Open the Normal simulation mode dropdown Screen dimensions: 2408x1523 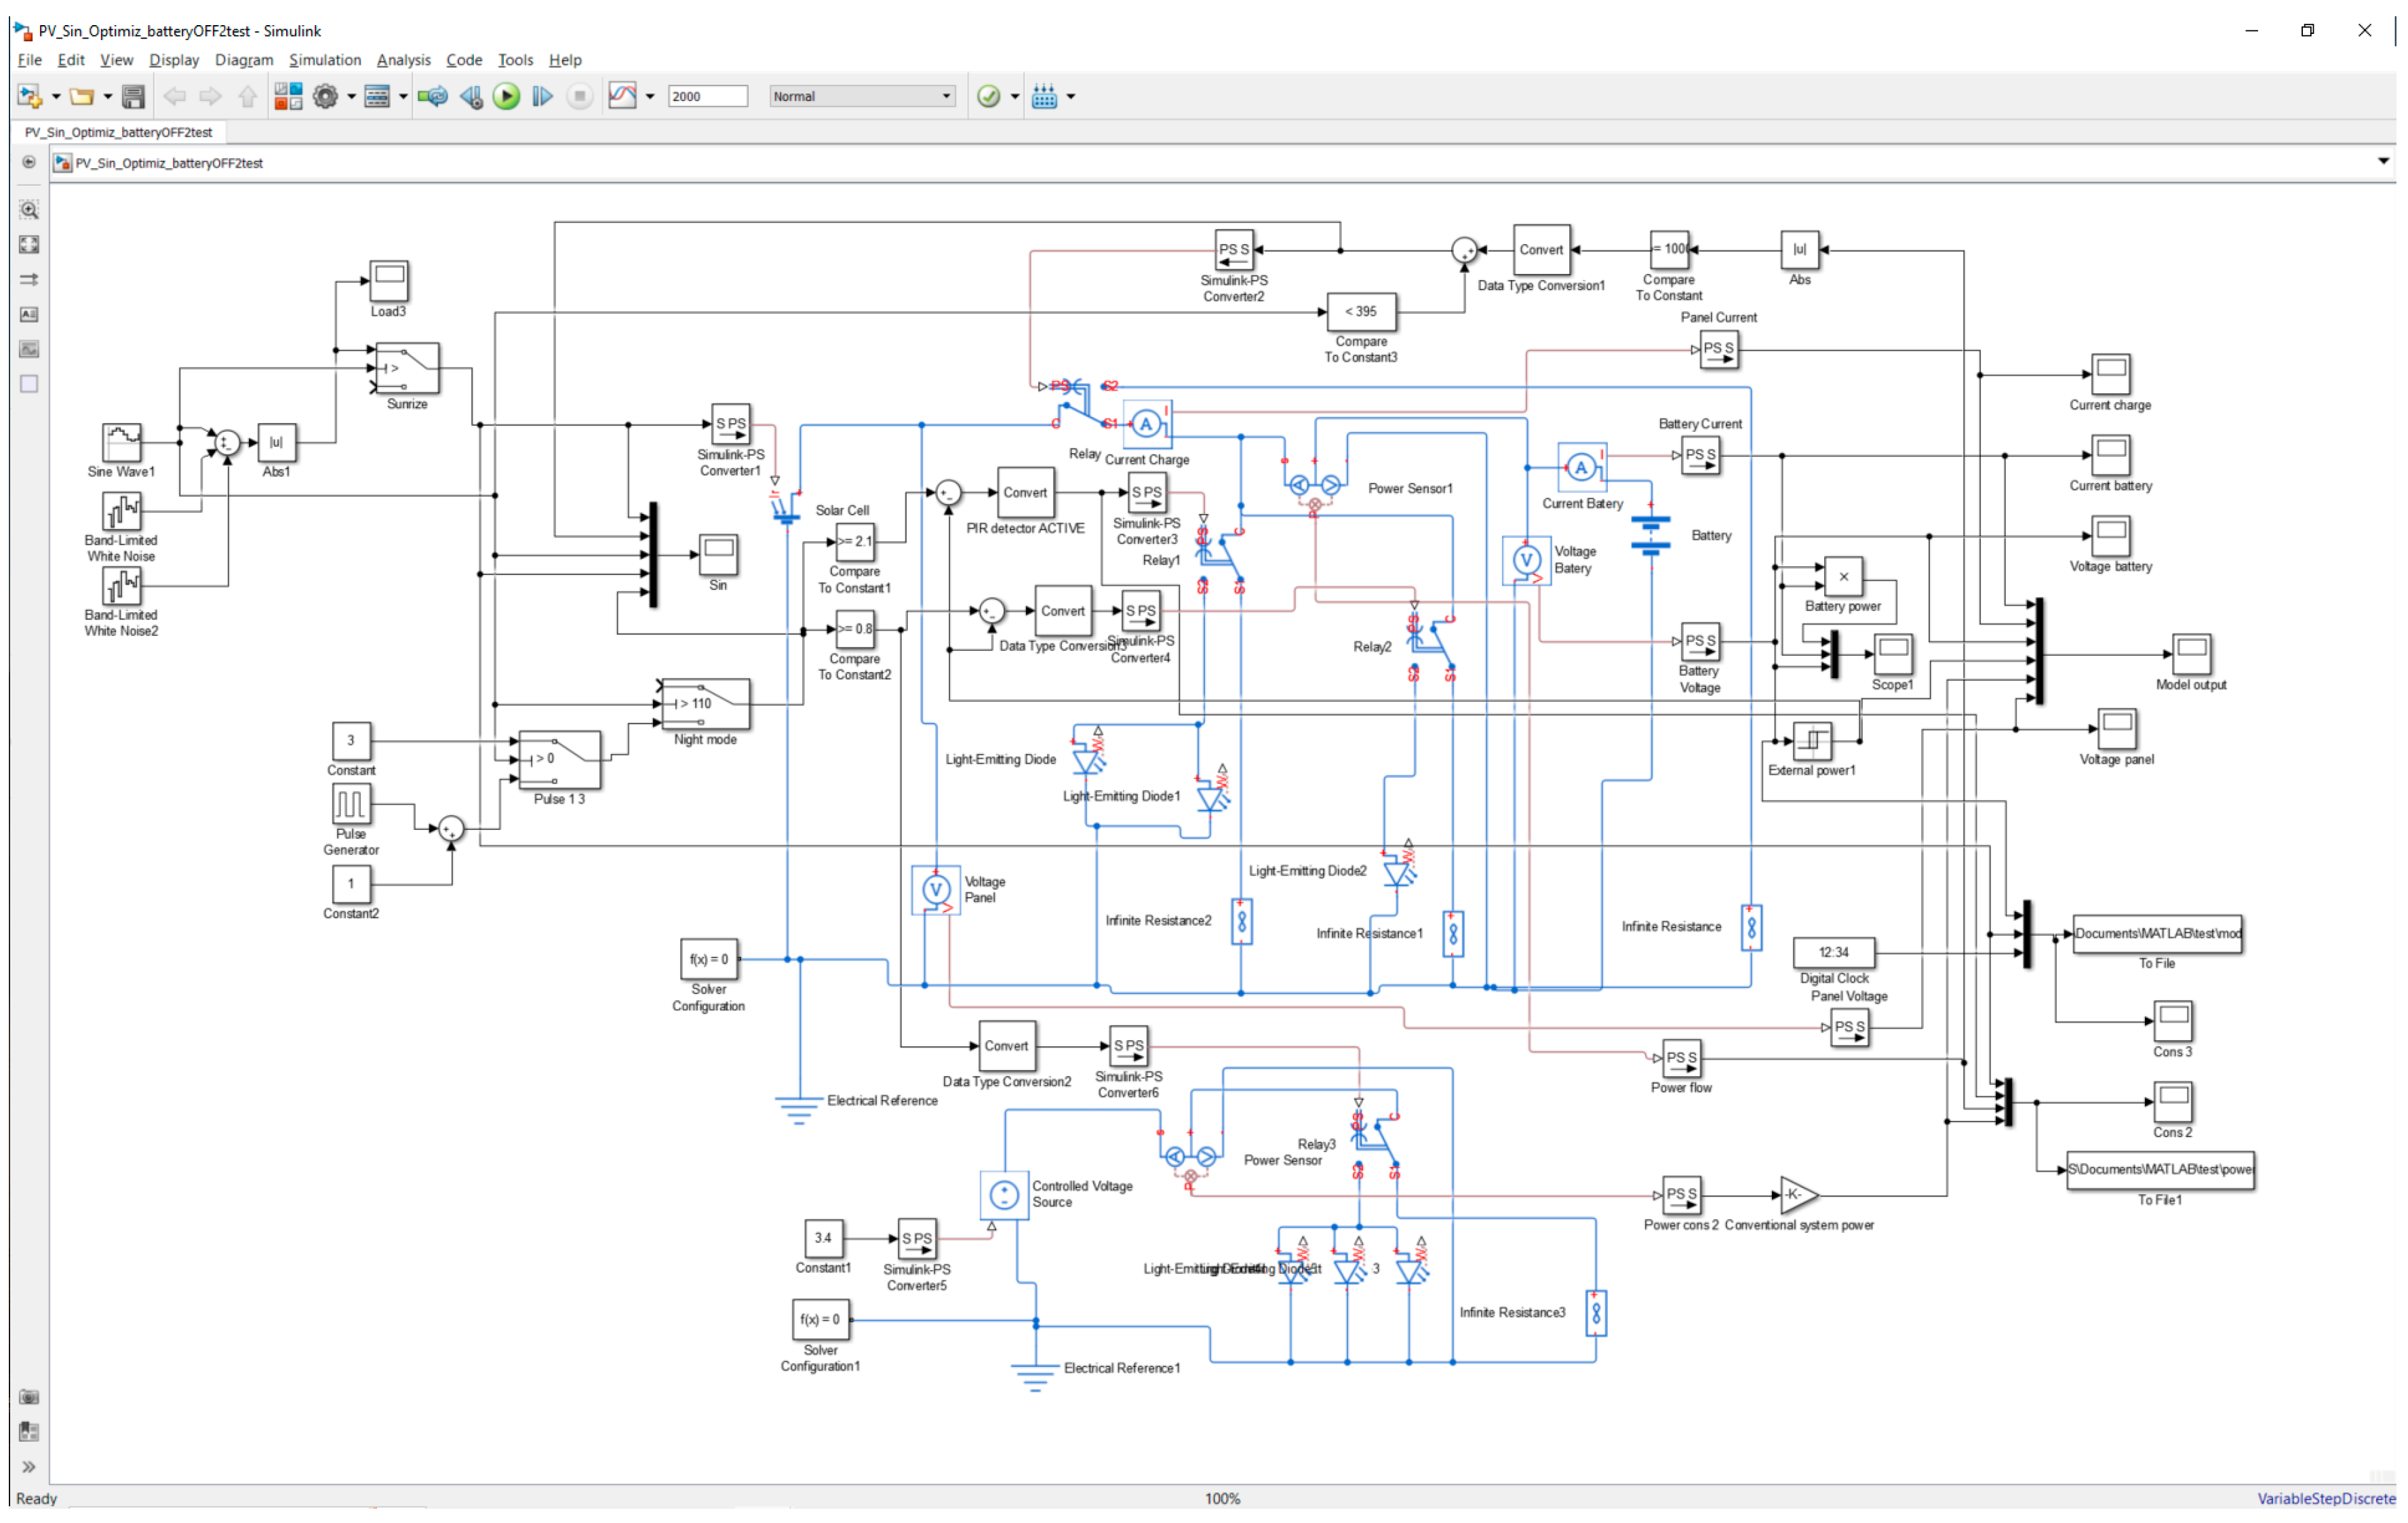(x=861, y=96)
